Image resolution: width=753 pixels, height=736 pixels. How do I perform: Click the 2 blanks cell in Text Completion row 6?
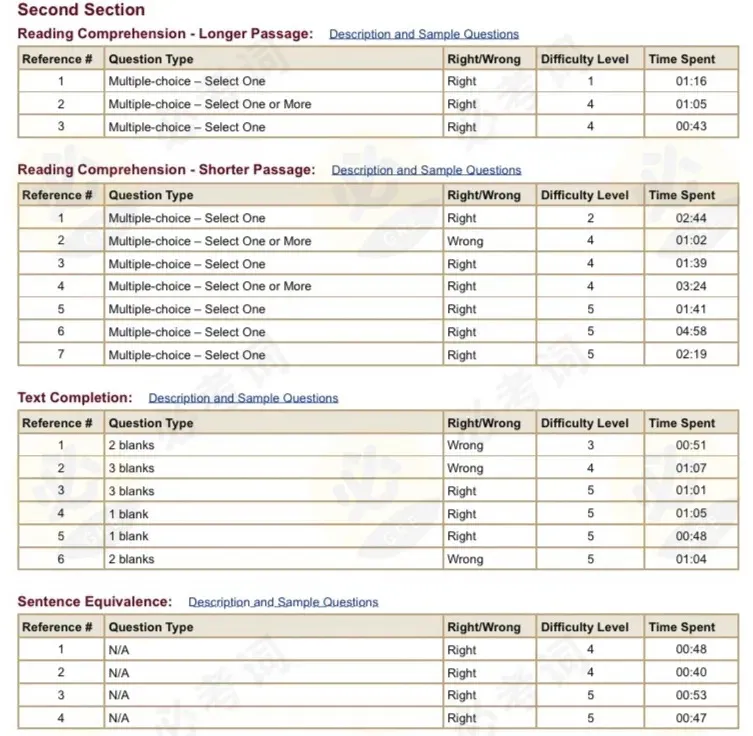(132, 559)
